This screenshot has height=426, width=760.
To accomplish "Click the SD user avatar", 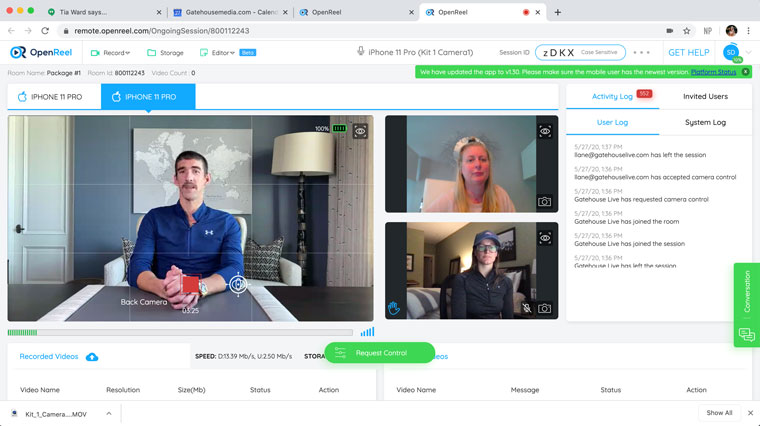I will pos(731,52).
